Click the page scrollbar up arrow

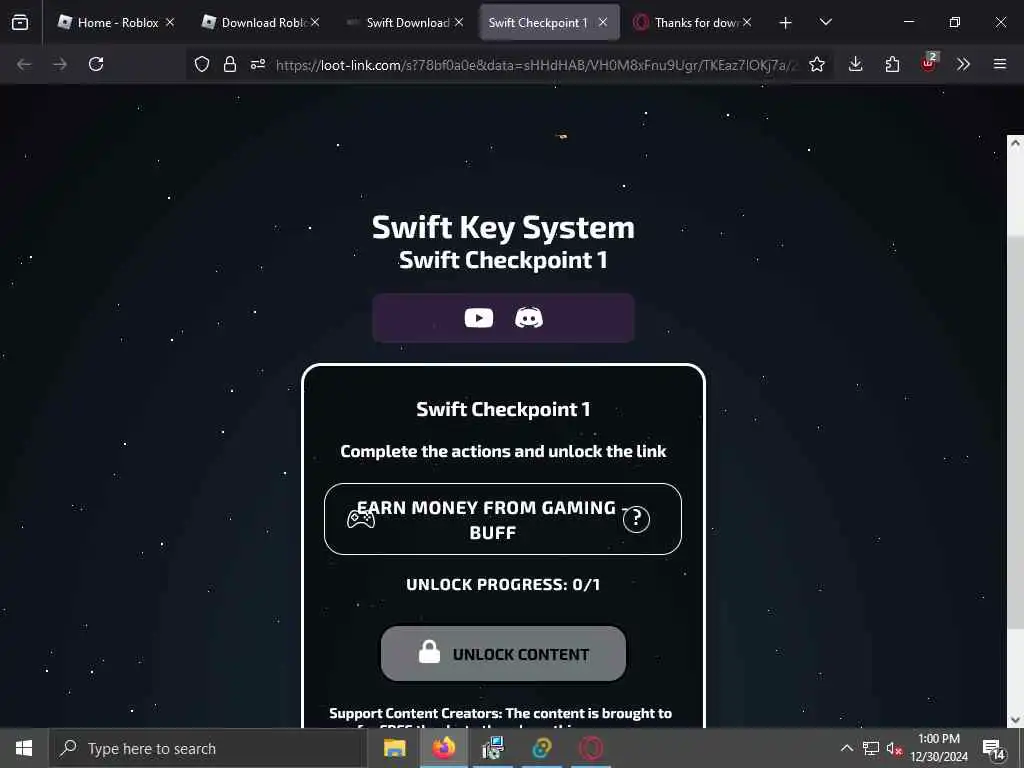pyautogui.click(x=1016, y=144)
